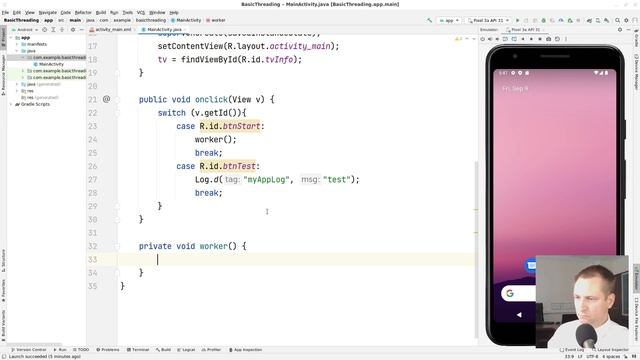
Task: Click the emulator volume up icon
Action: [x=490, y=39]
